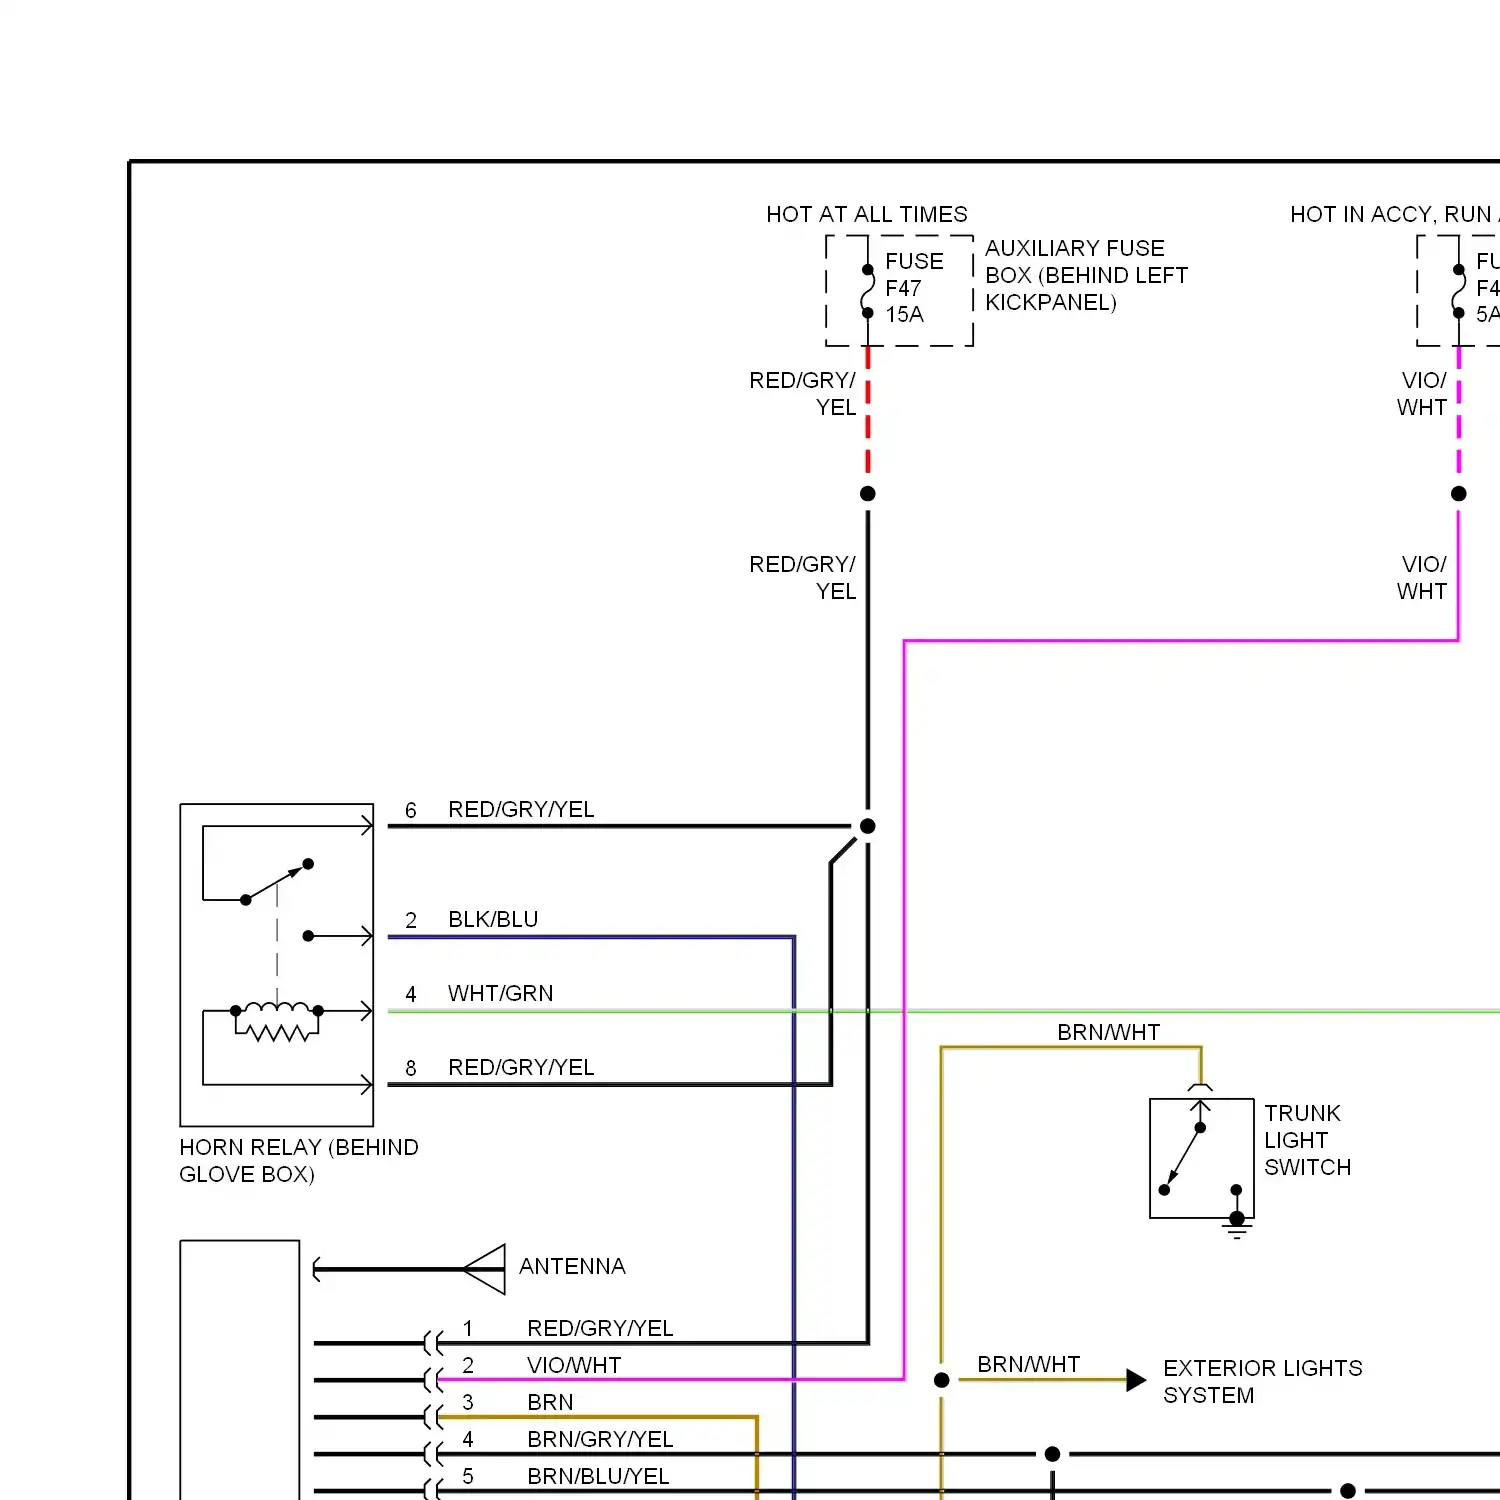1500x1500 pixels.
Task: Click the 'EXTERIOR LIGHTS SYSTEM' reference text
Action: coord(1262,1381)
